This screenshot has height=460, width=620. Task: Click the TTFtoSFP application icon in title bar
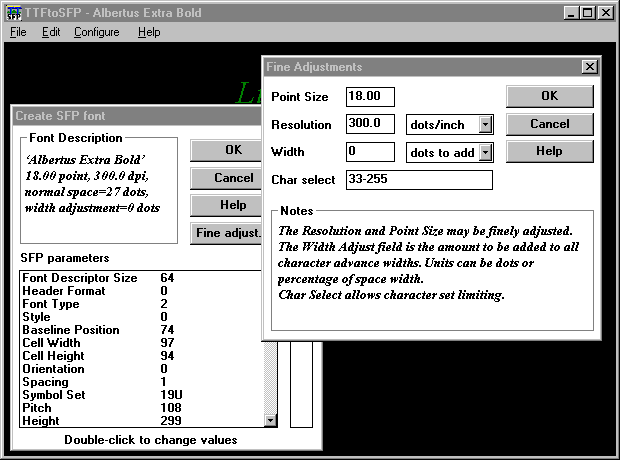click(x=14, y=13)
